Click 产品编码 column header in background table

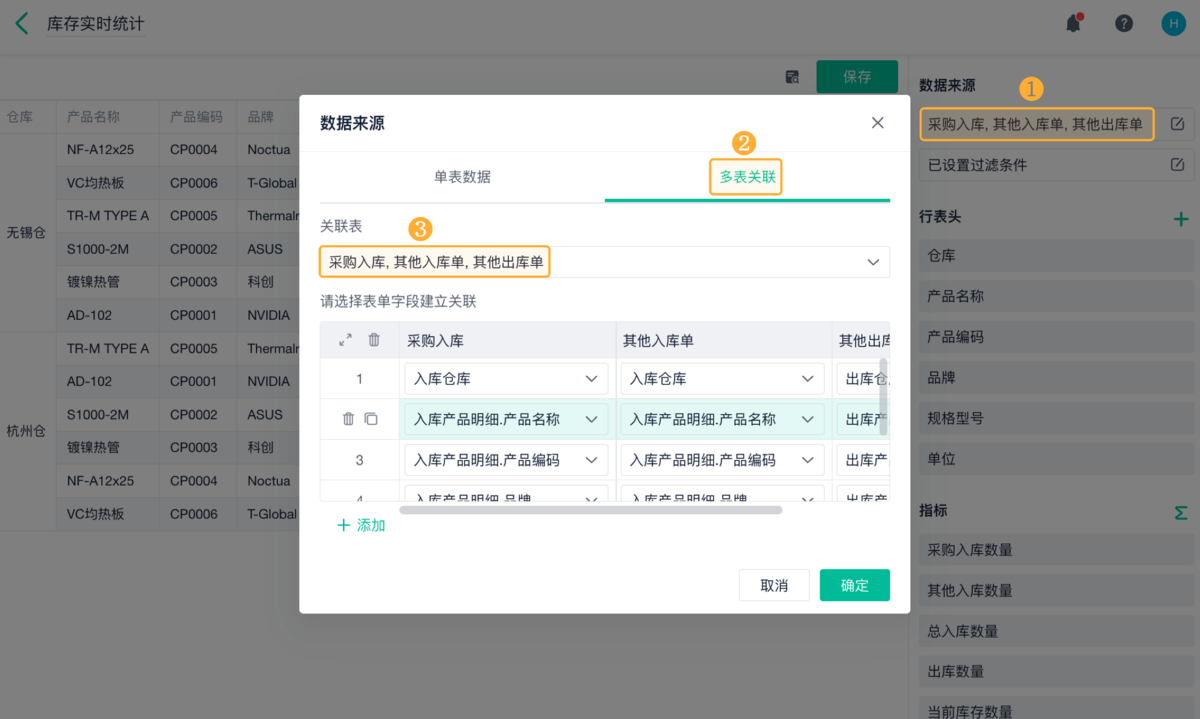[x=196, y=117]
